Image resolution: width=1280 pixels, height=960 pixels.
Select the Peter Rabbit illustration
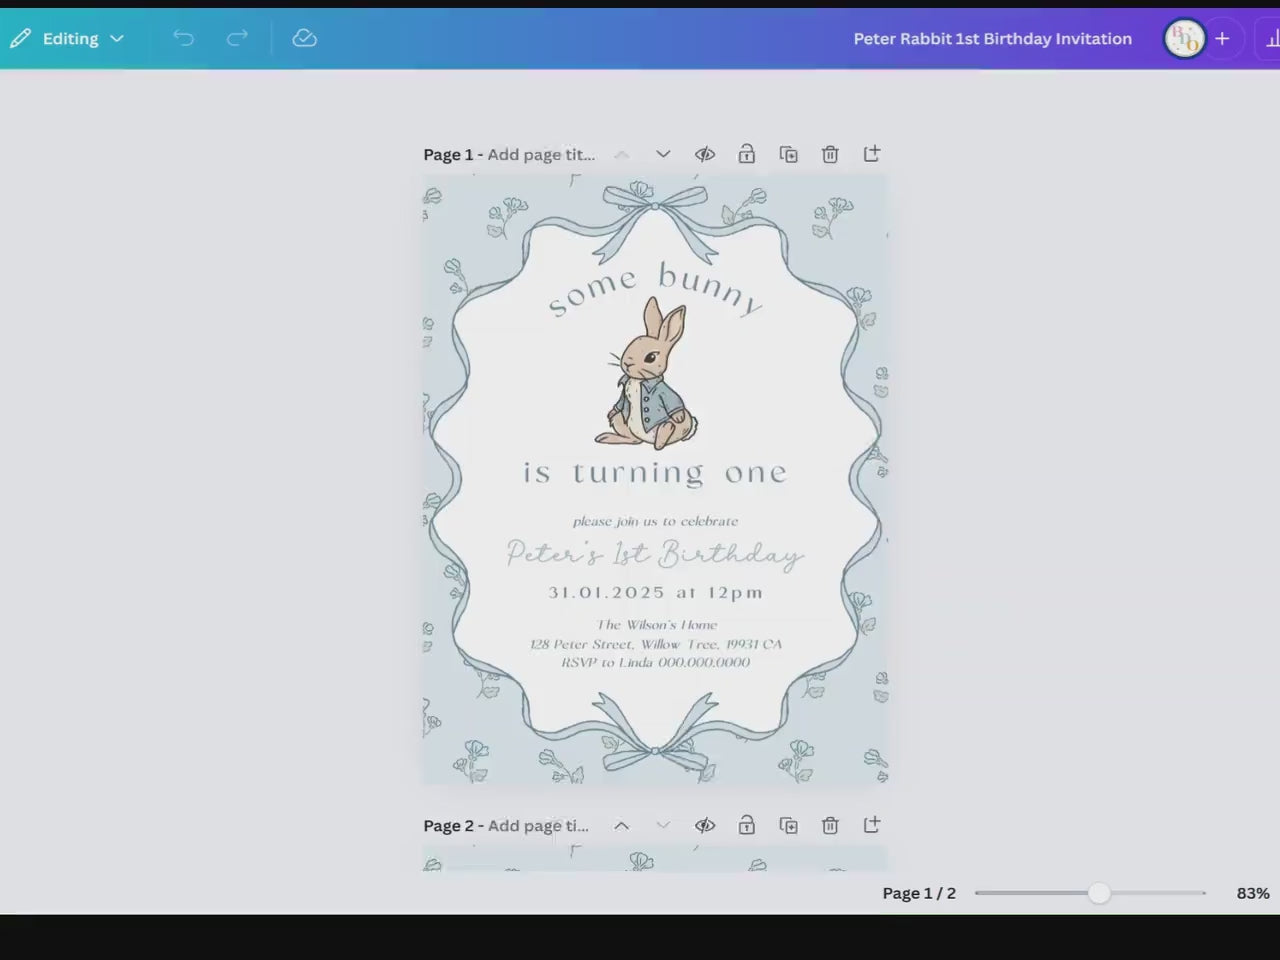(x=647, y=373)
